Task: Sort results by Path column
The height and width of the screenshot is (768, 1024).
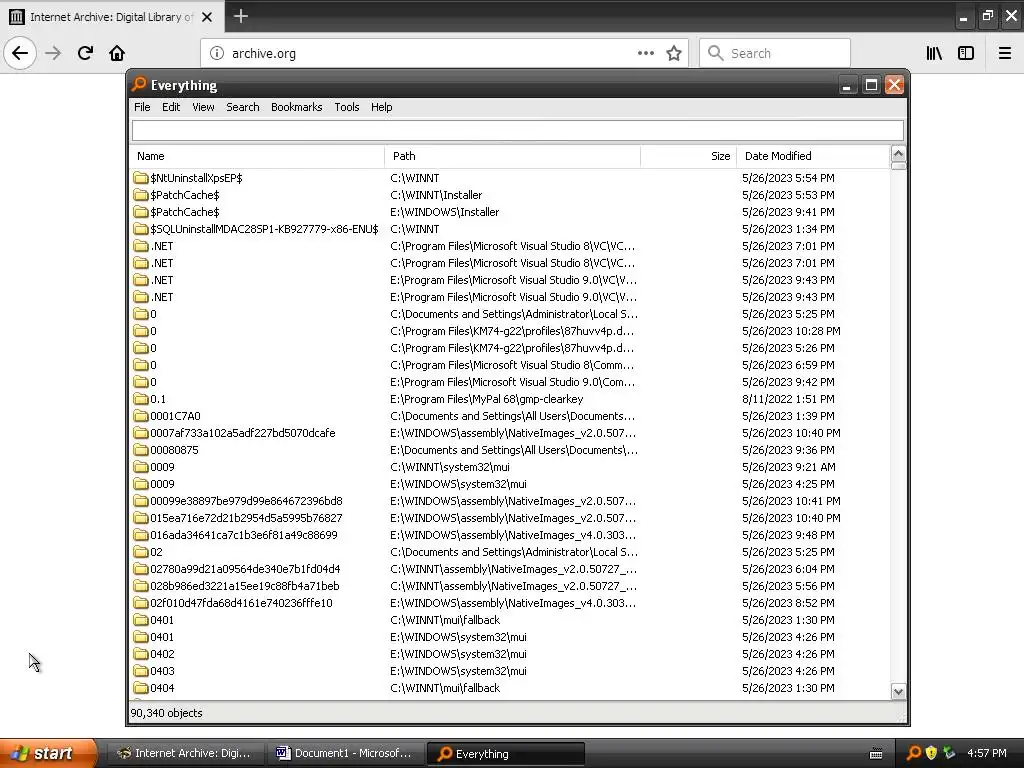Action: click(513, 156)
